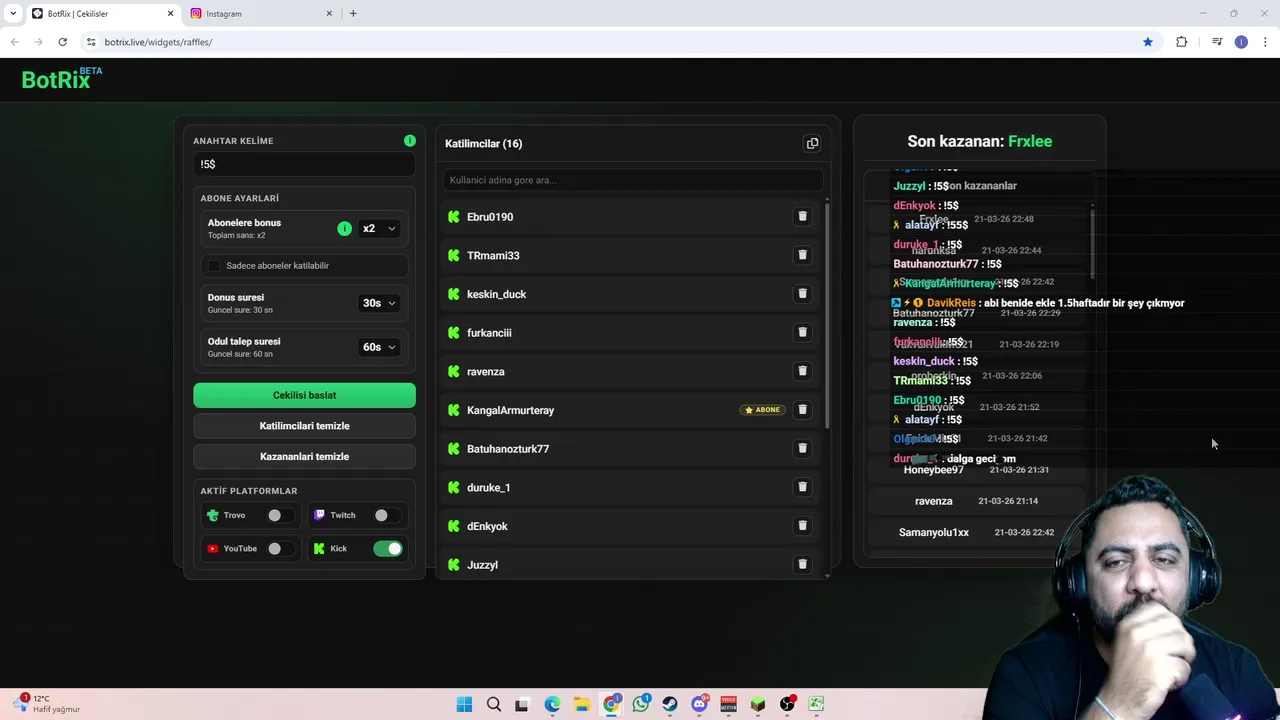1280x720 pixels.
Task: Click the Samanyolu1xx winner entry
Action: 976,532
